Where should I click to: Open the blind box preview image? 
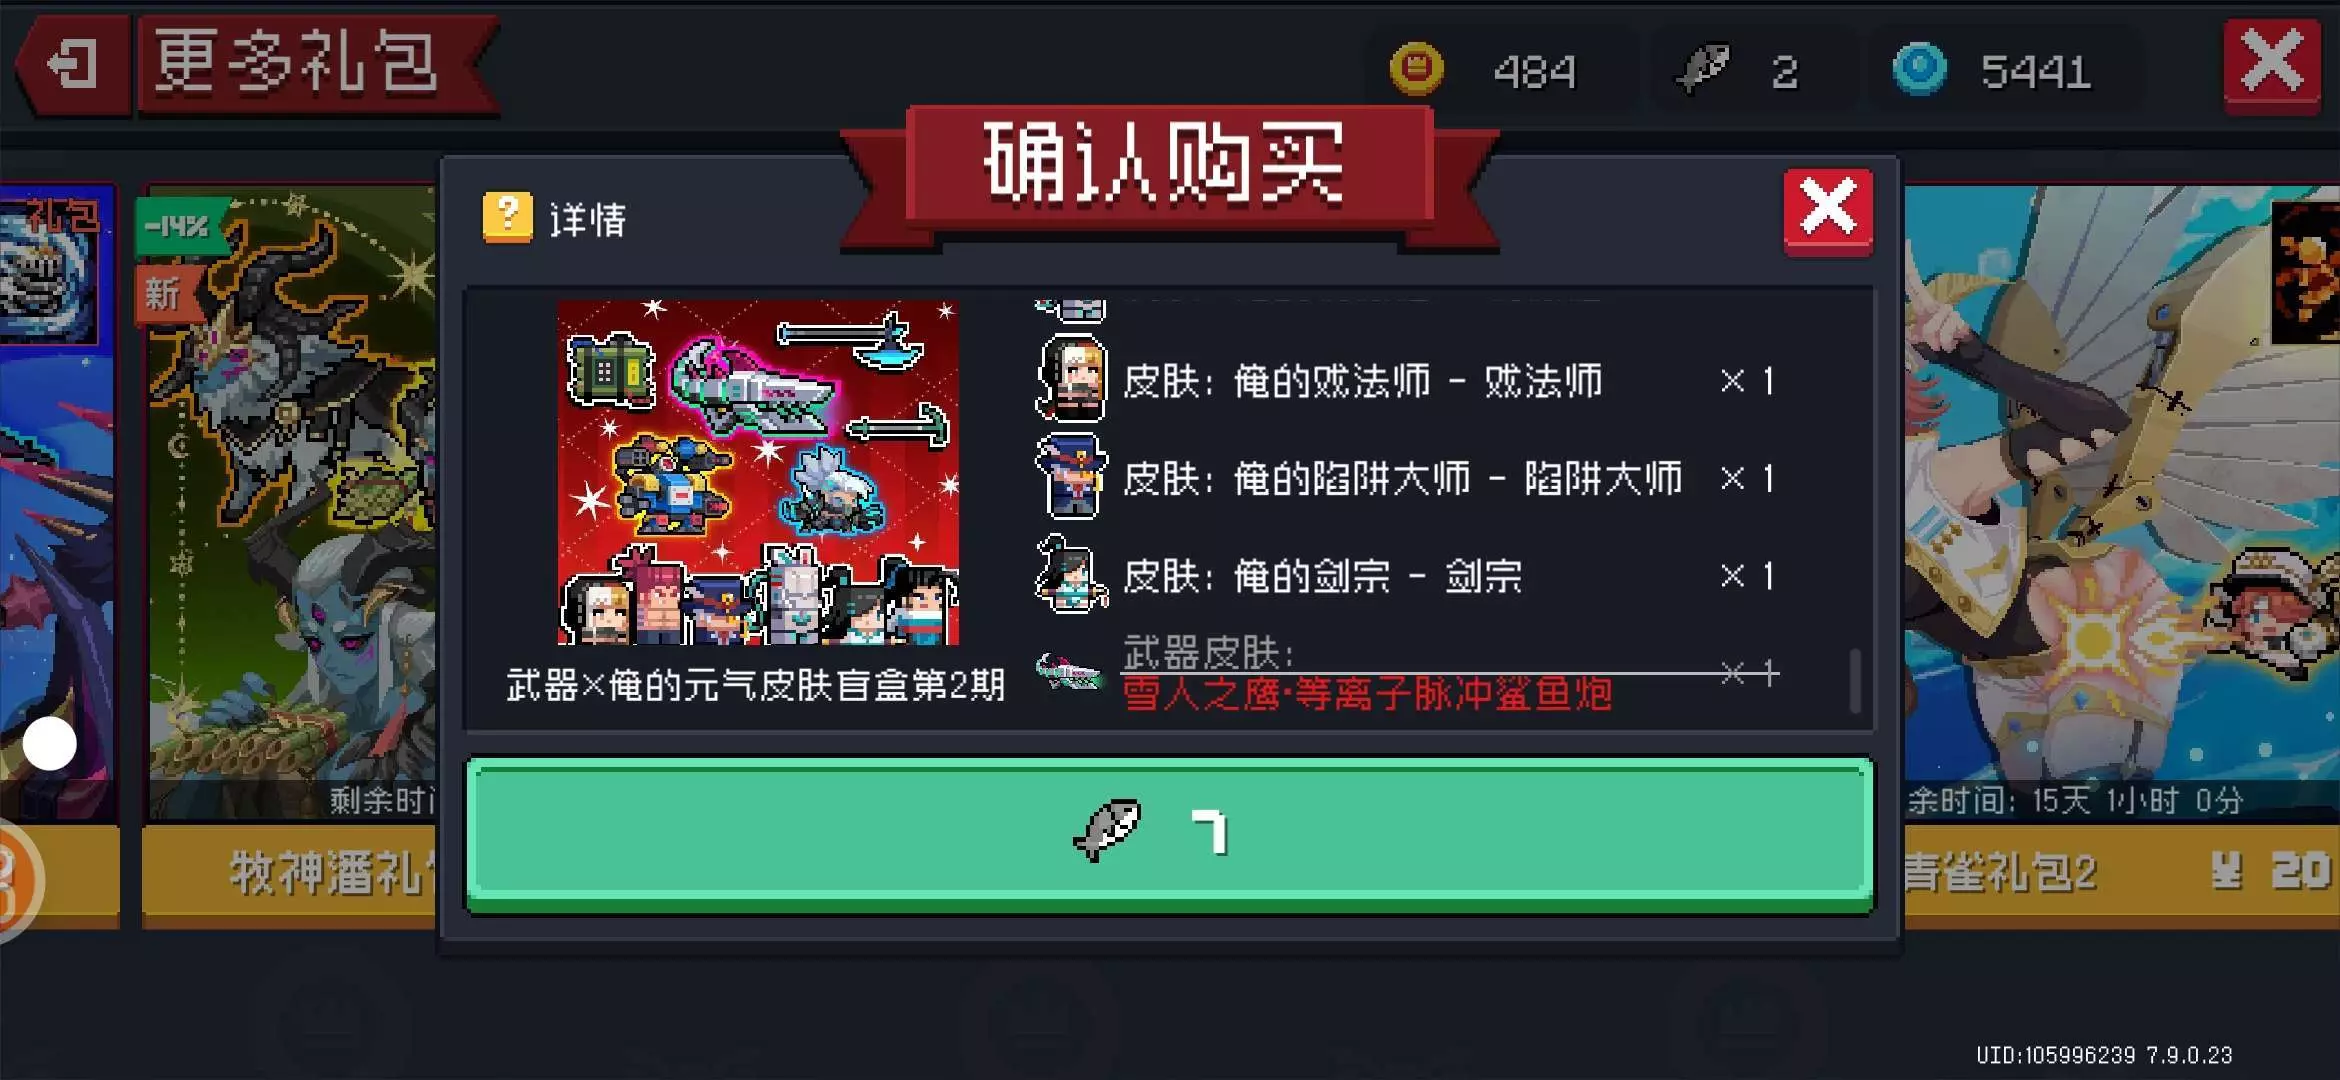757,472
